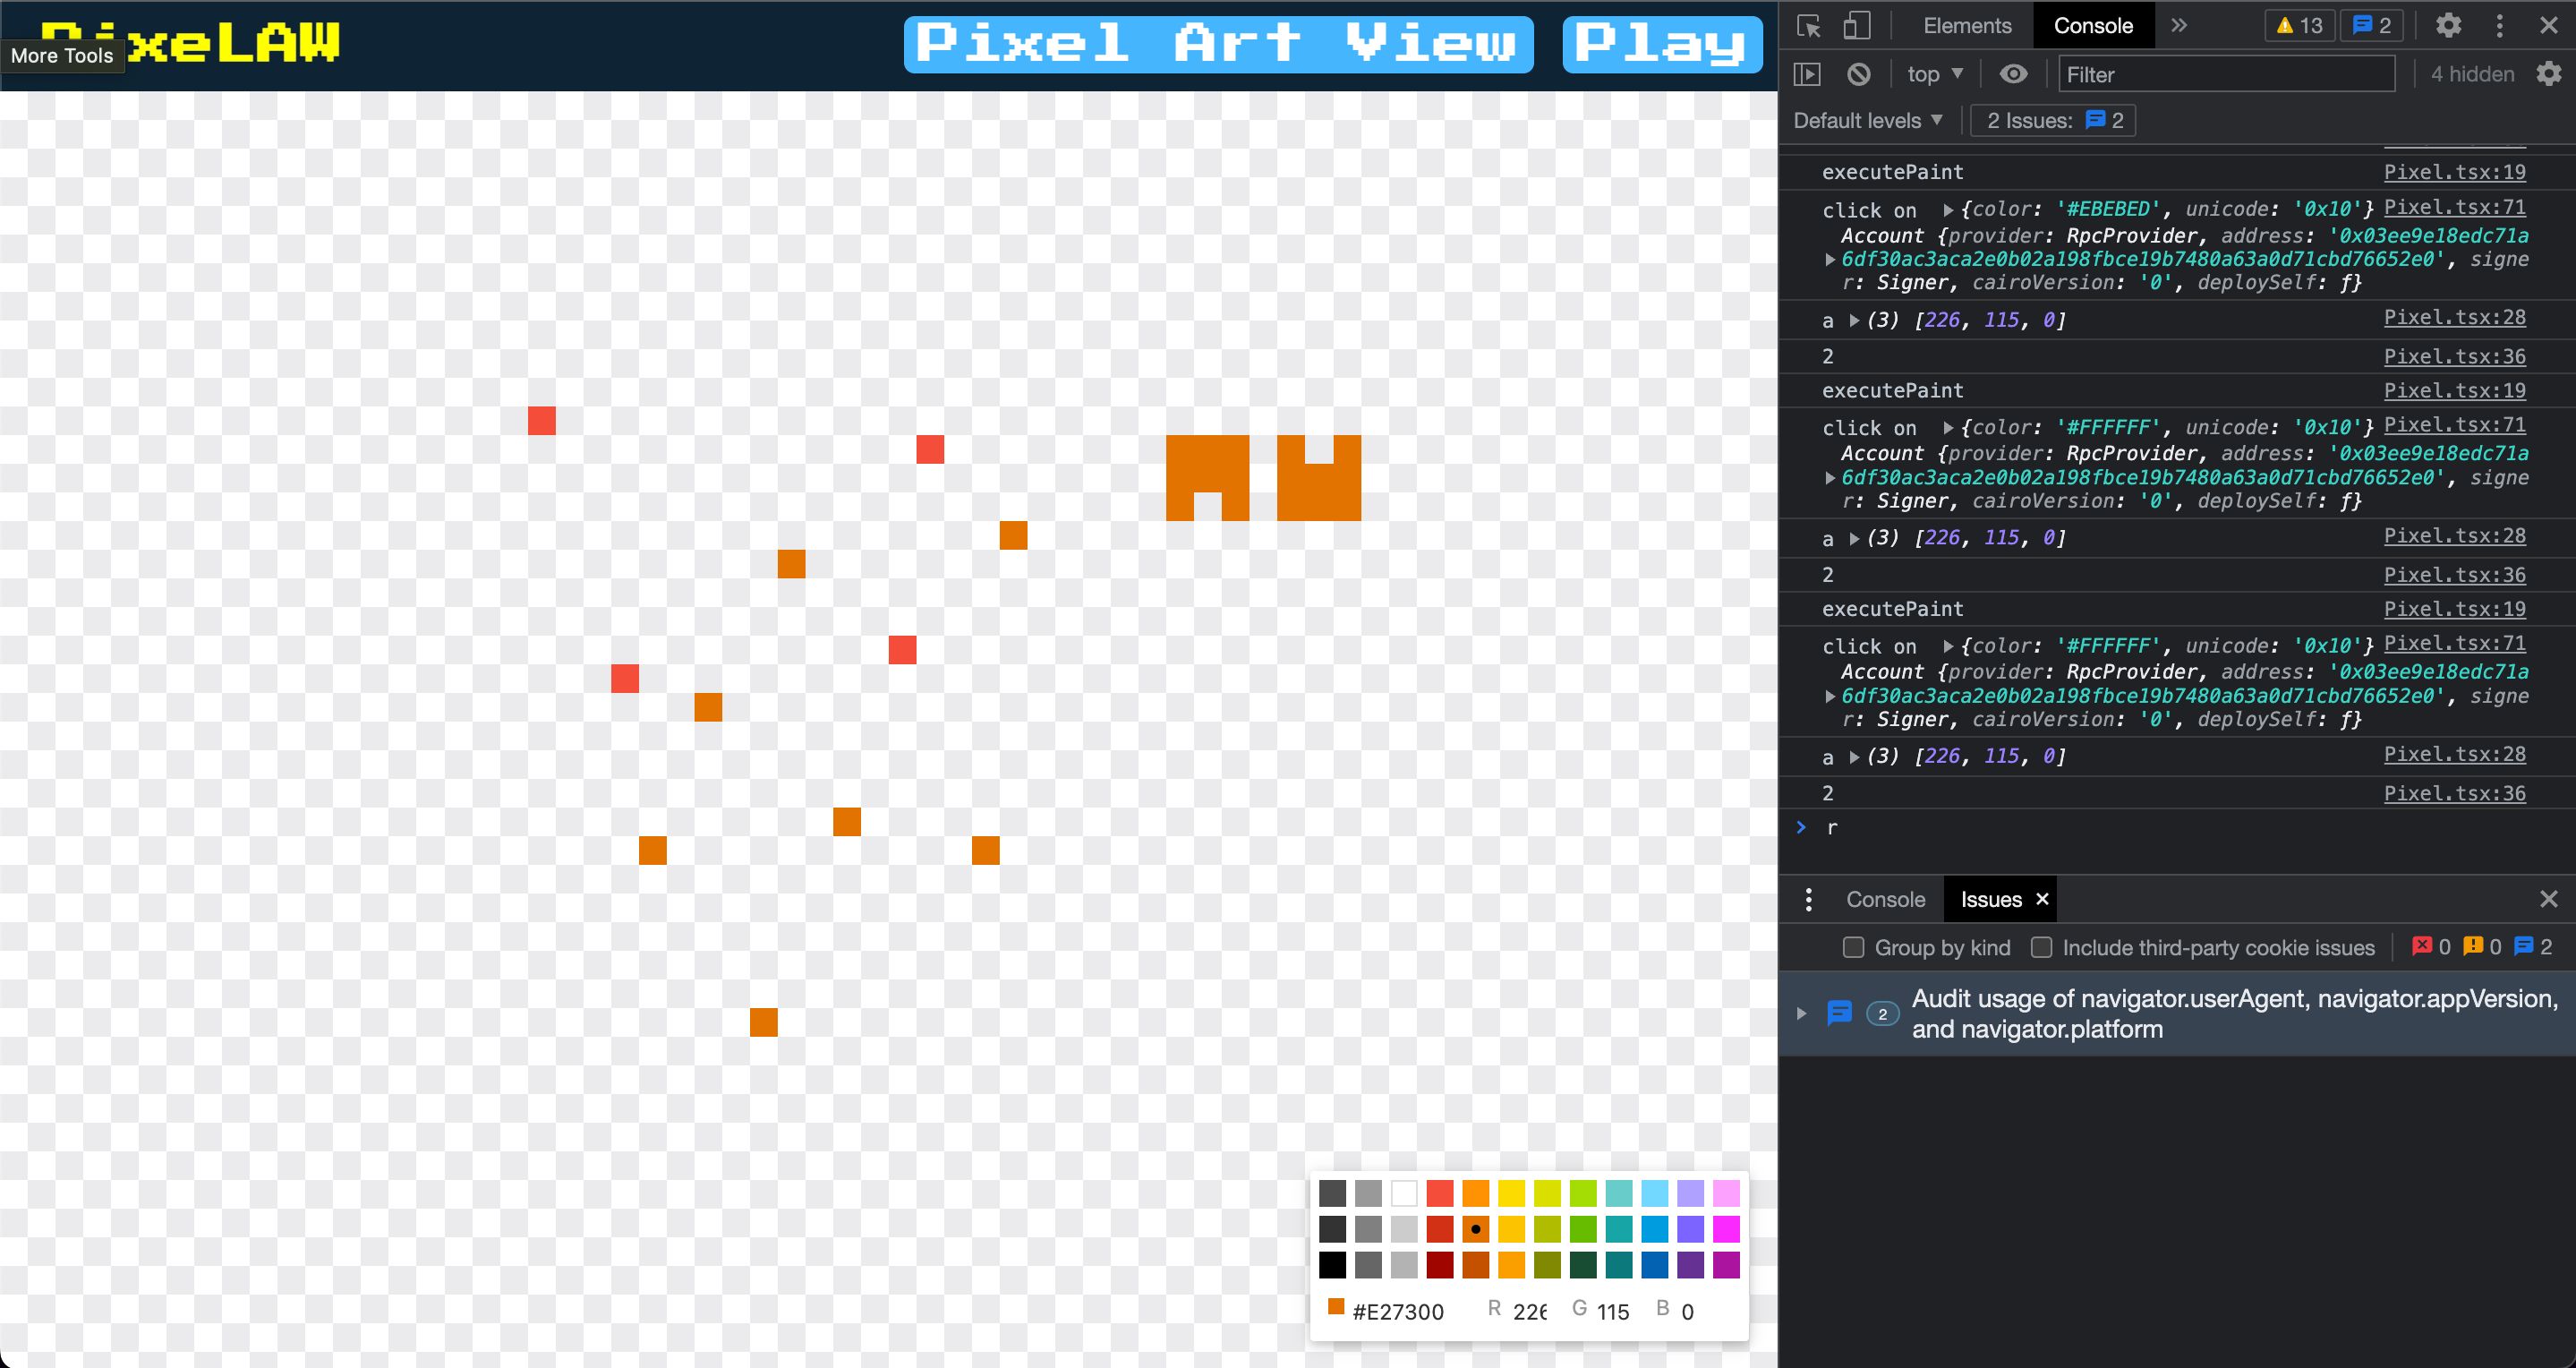The image size is (2576, 1368).
Task: Select the Console tab in top toolbar
Action: coord(2093,26)
